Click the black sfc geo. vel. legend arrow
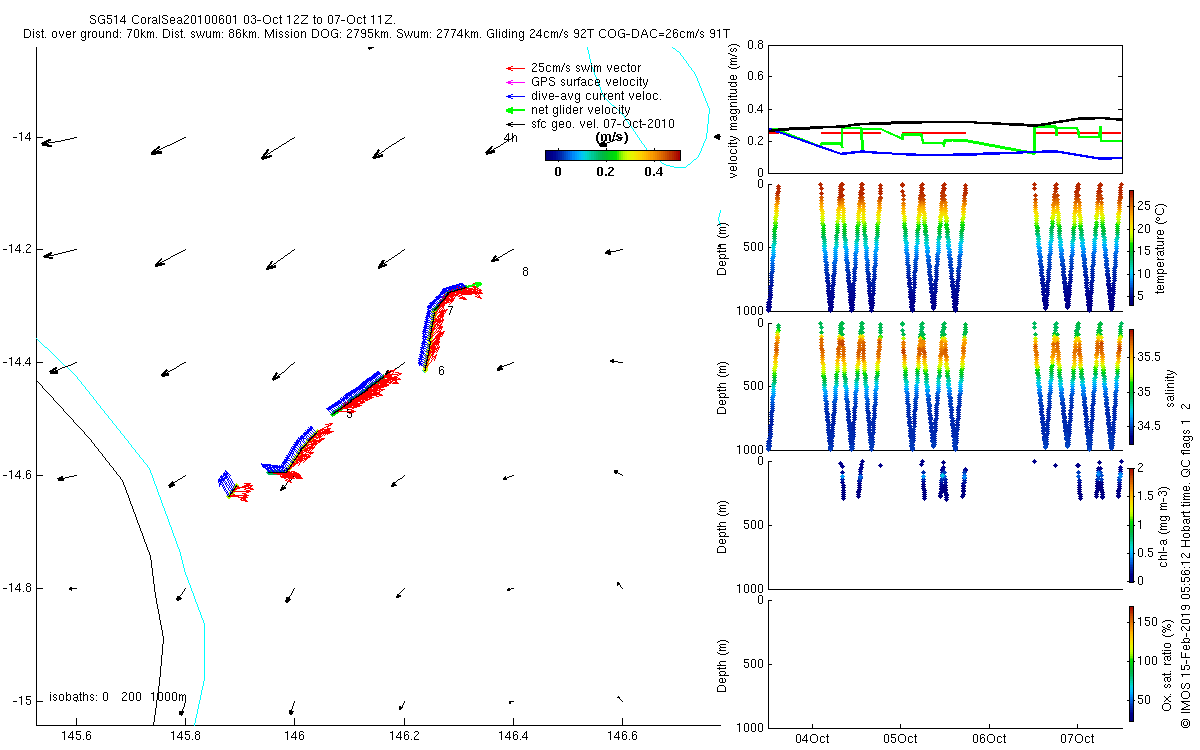Image resolution: width=1200 pixels, height=750 pixels. pyautogui.click(x=514, y=124)
